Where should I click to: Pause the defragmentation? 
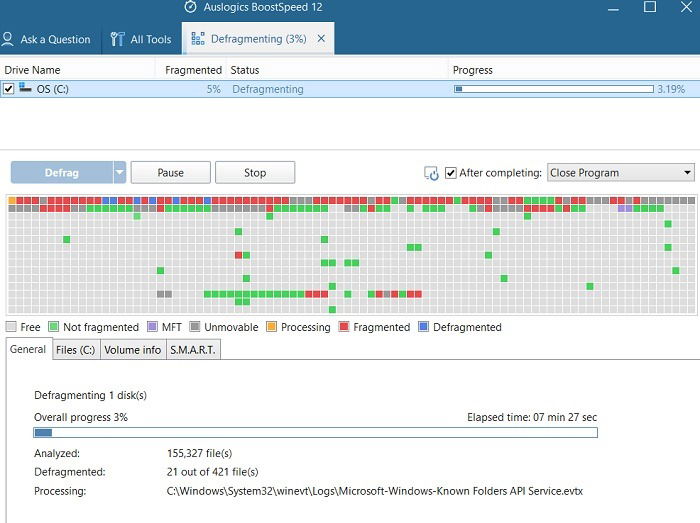[x=171, y=173]
